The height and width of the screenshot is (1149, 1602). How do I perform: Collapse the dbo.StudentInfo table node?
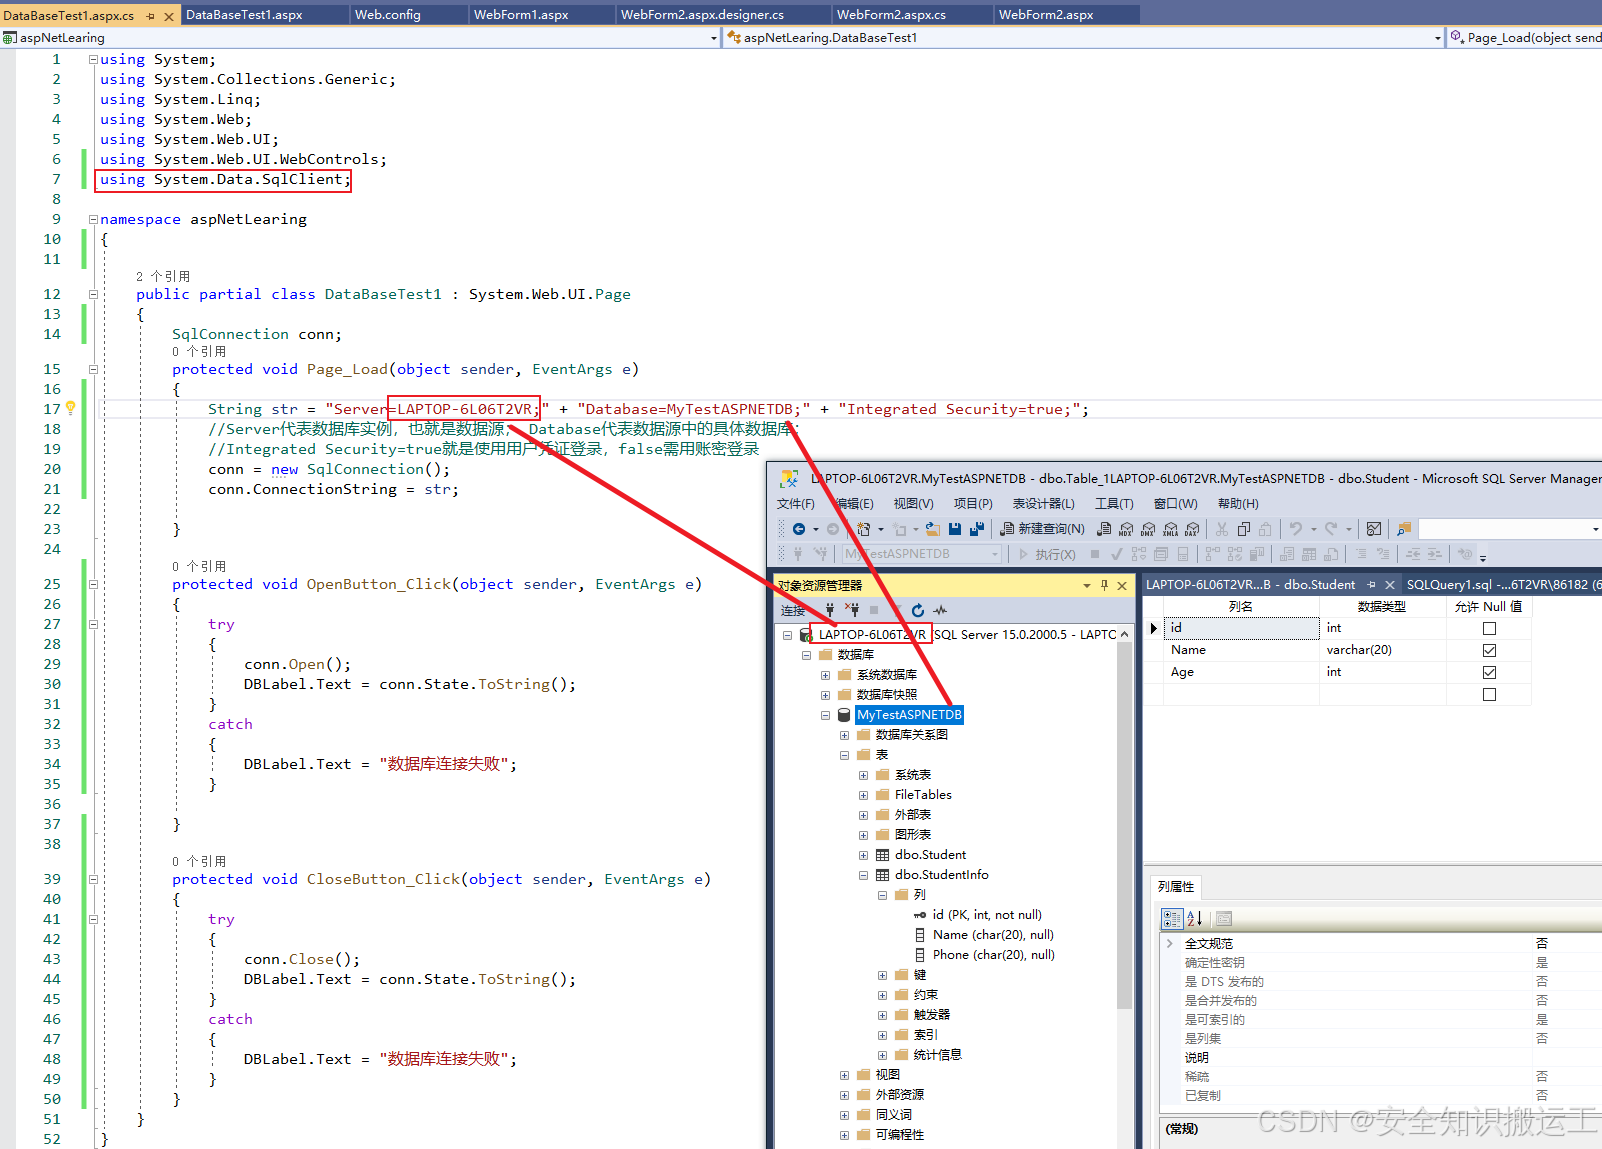click(x=863, y=875)
